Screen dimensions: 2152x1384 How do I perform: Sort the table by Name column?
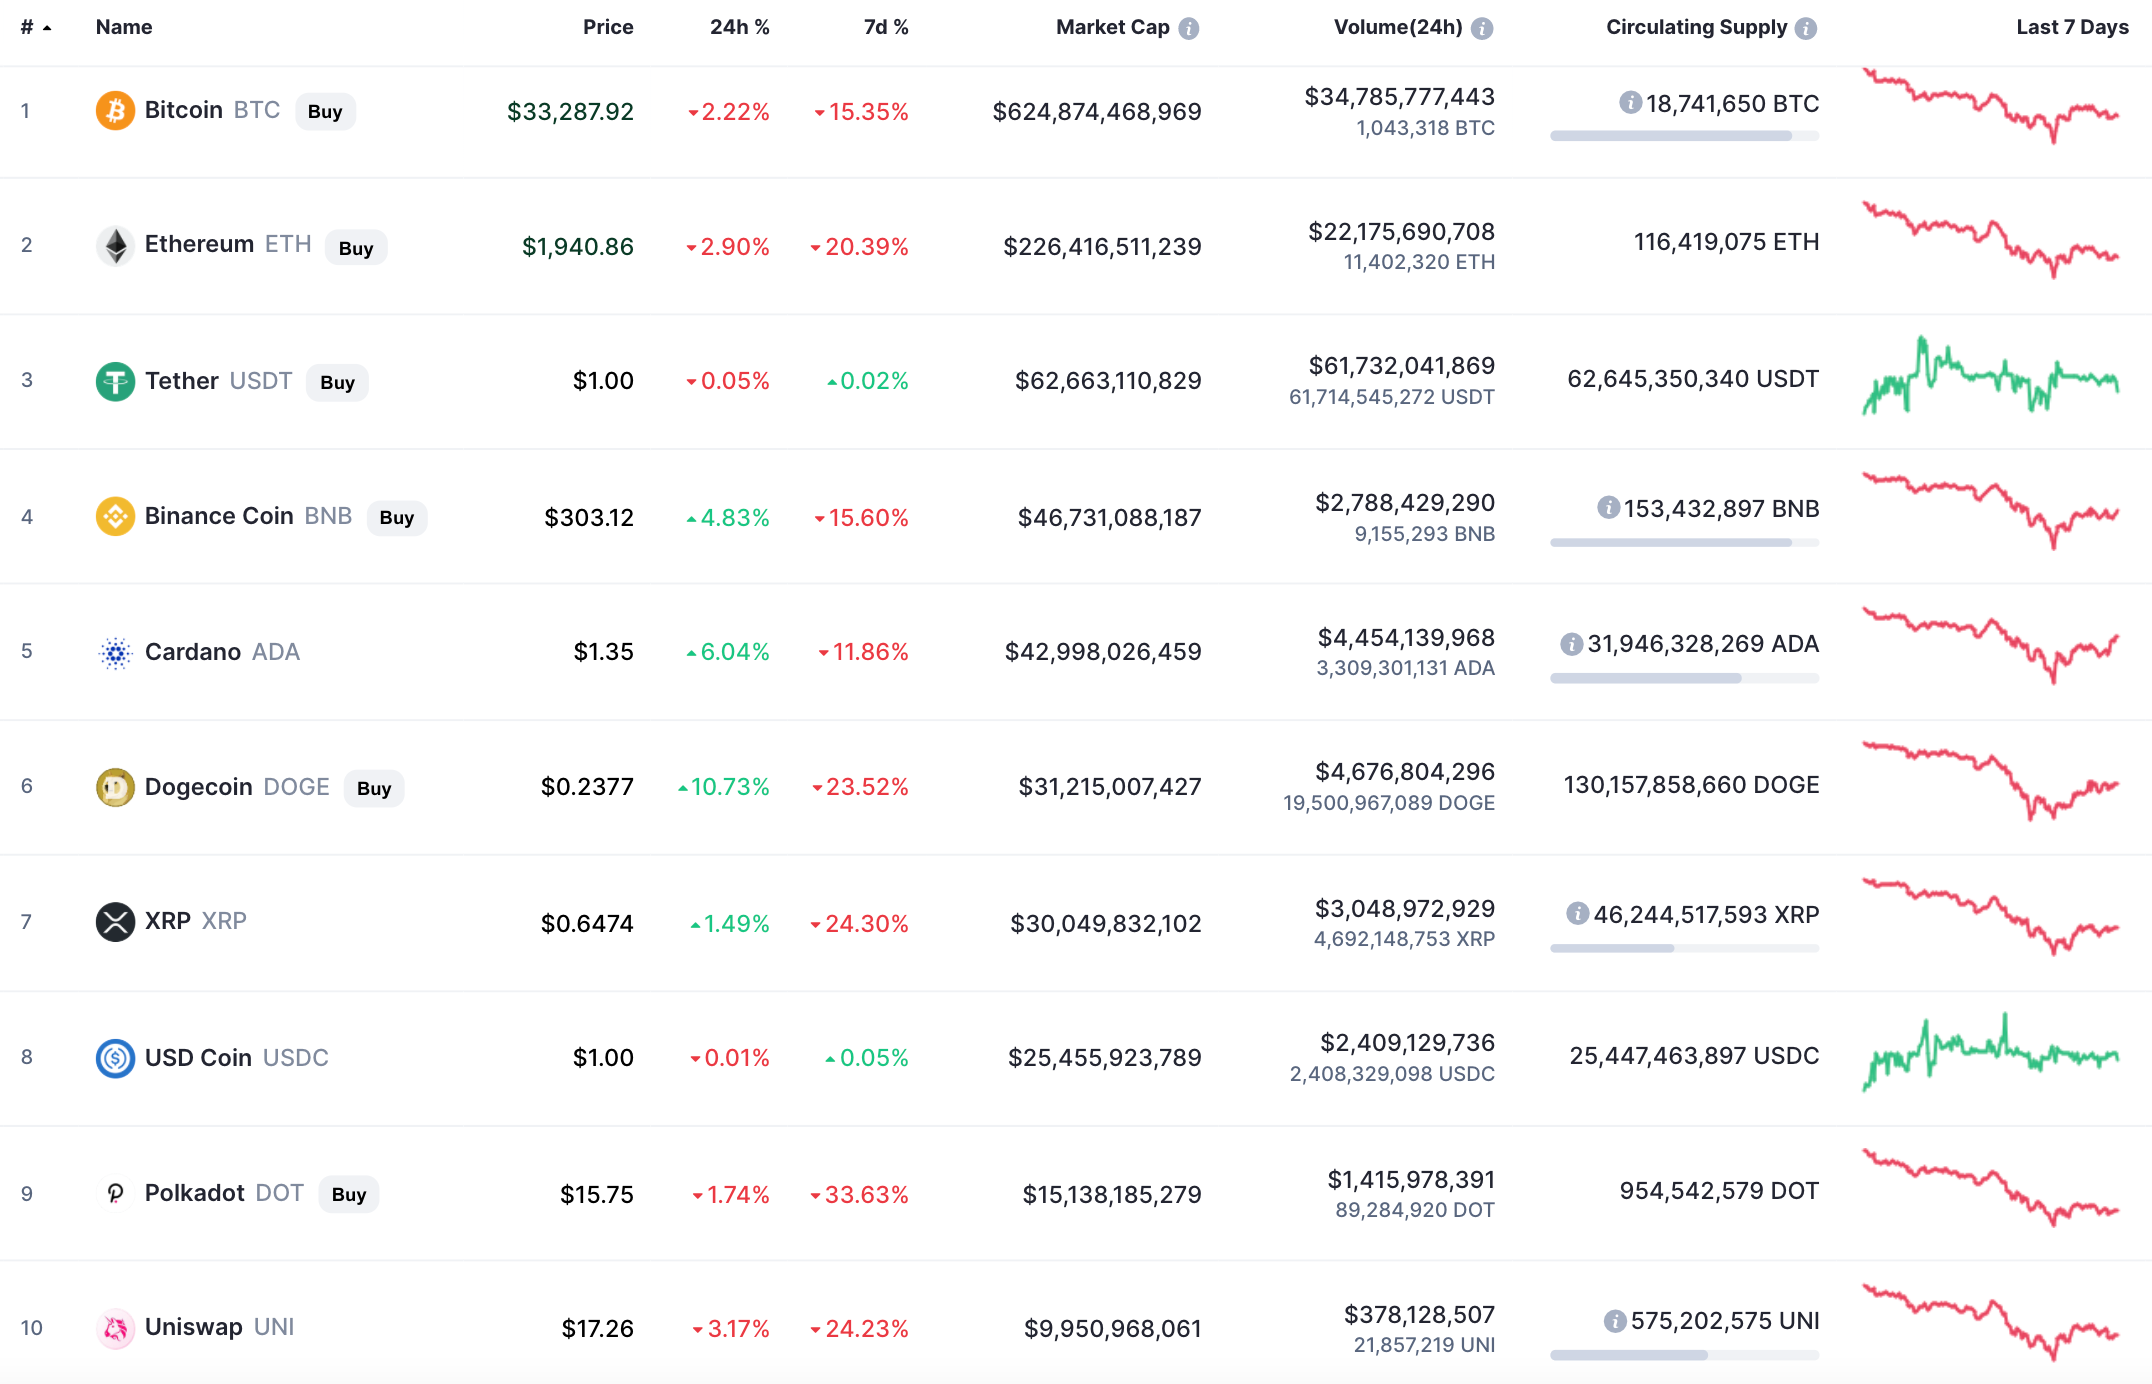(x=124, y=27)
